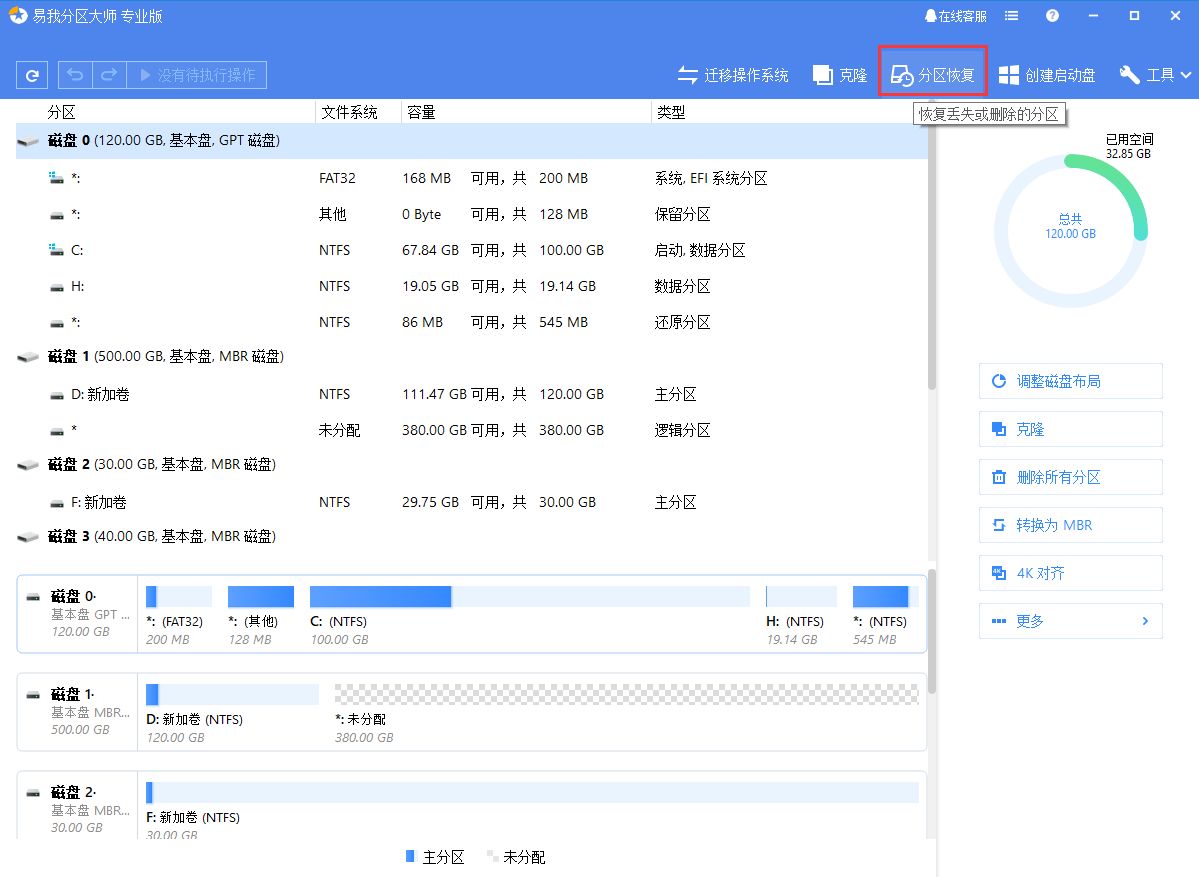Select the 128 MB 保留分区 row

click(471, 214)
